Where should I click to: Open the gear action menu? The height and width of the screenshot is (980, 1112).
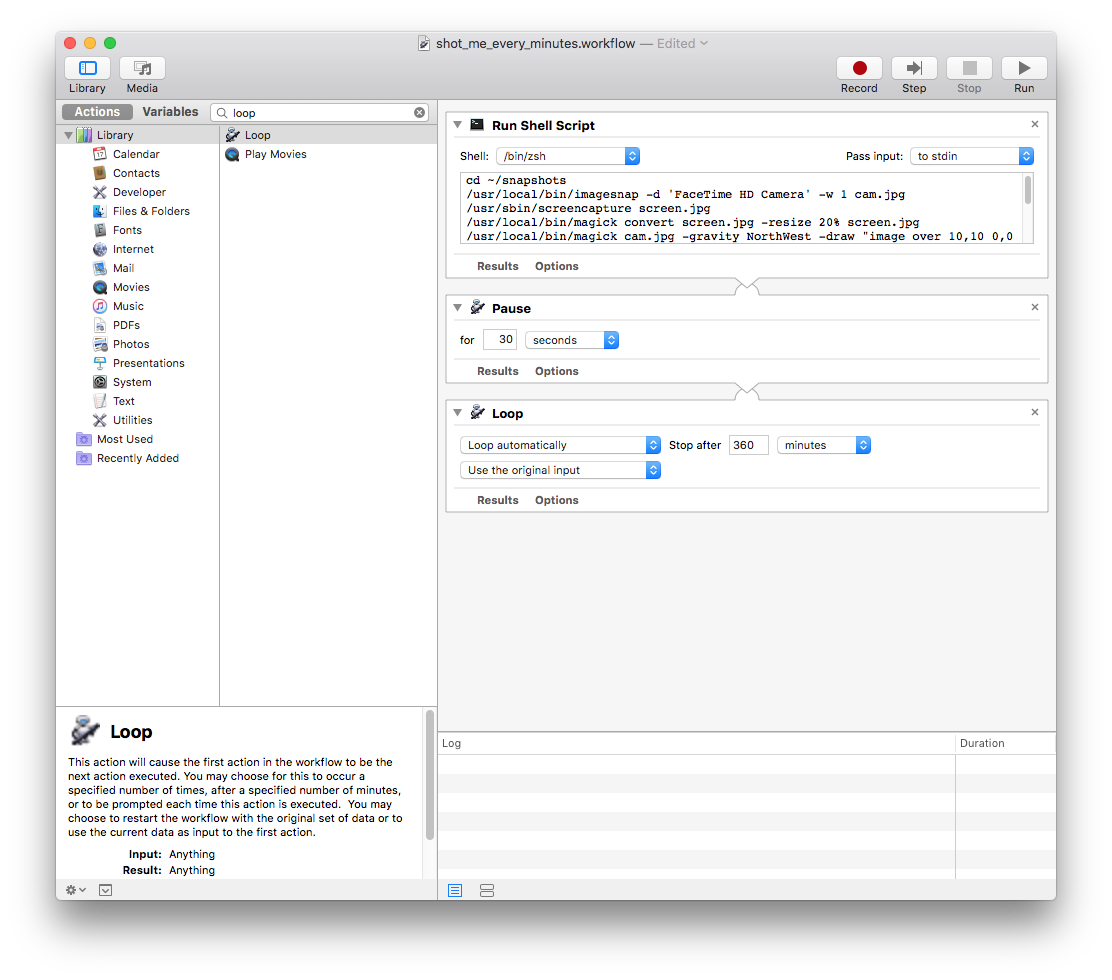75,890
